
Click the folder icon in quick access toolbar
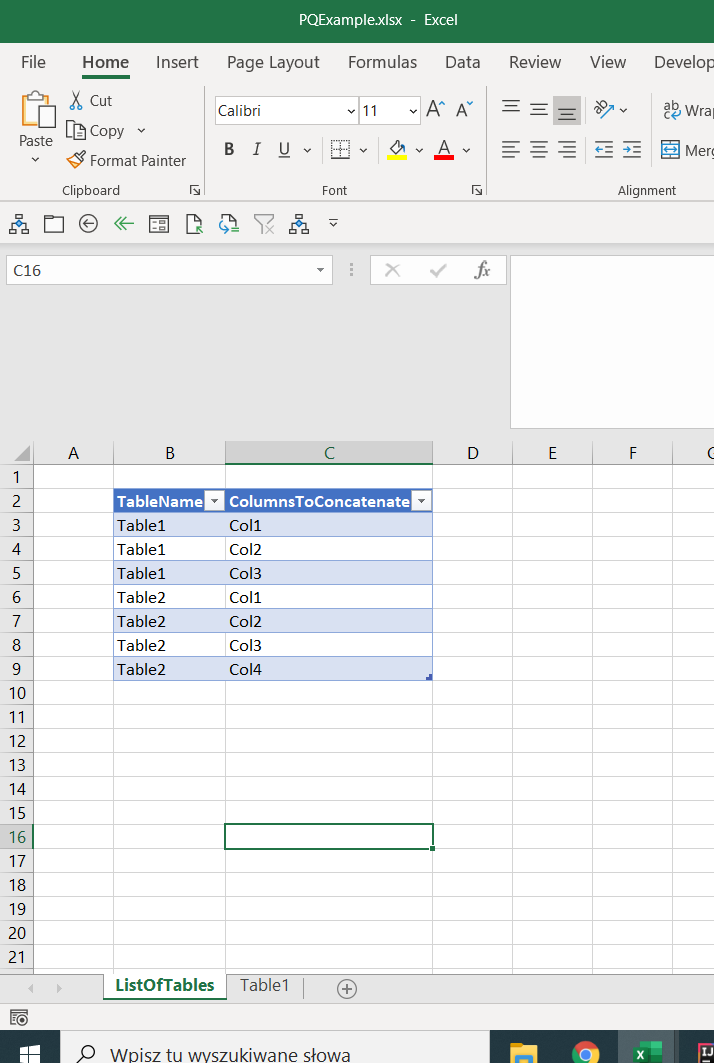pos(54,224)
